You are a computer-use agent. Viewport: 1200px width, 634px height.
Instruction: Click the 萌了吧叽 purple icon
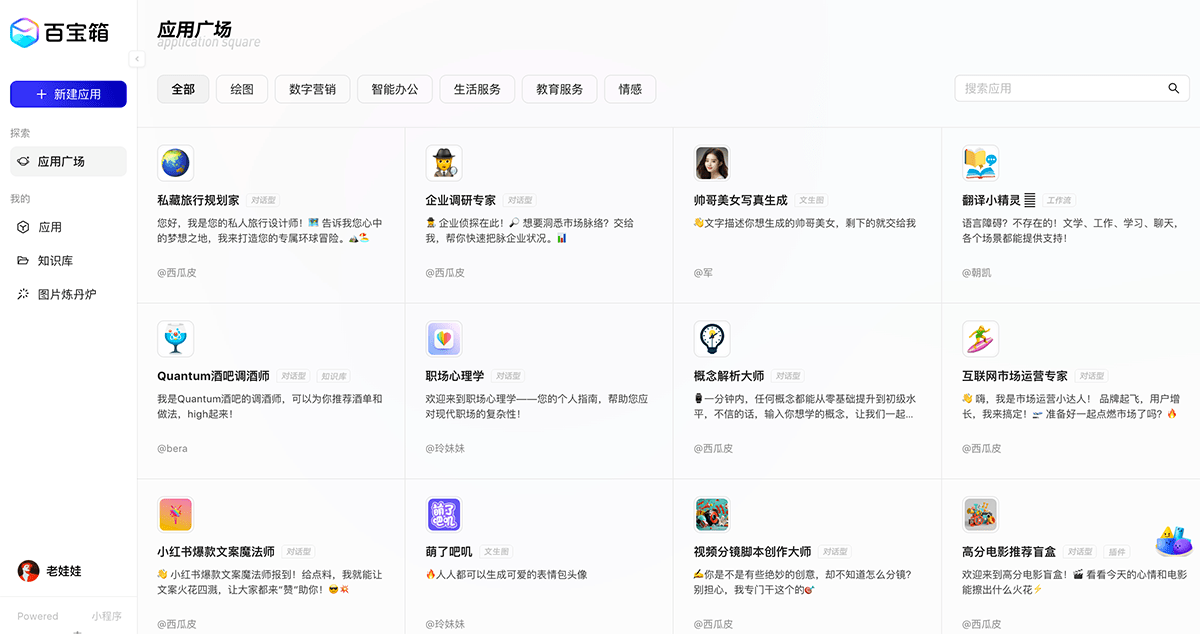(443, 514)
